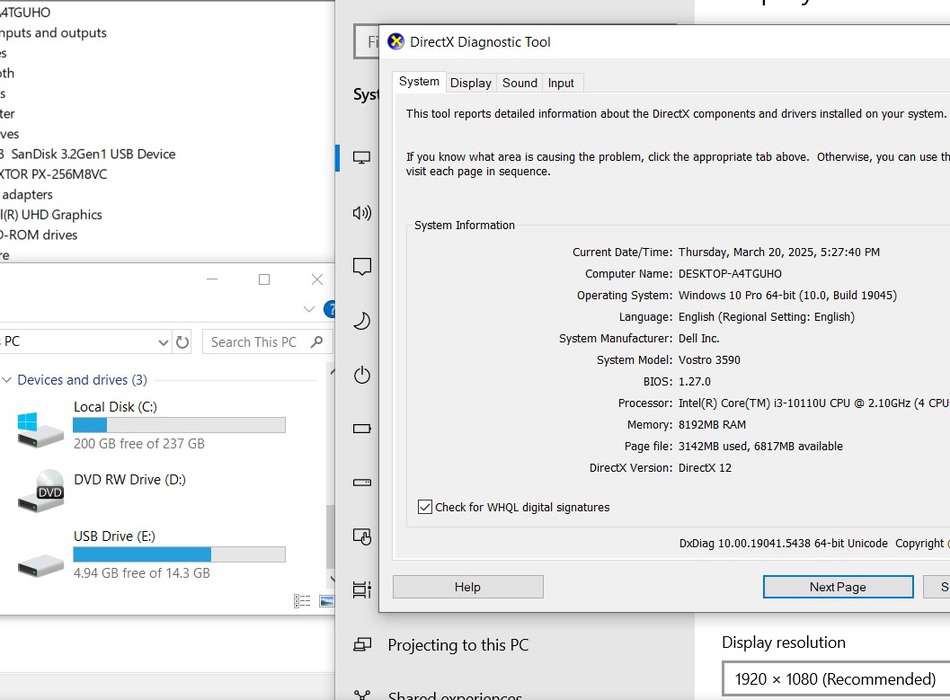Screen dimensions: 950x700
Task: Open the address bar history dropdown
Action: (x=163, y=342)
